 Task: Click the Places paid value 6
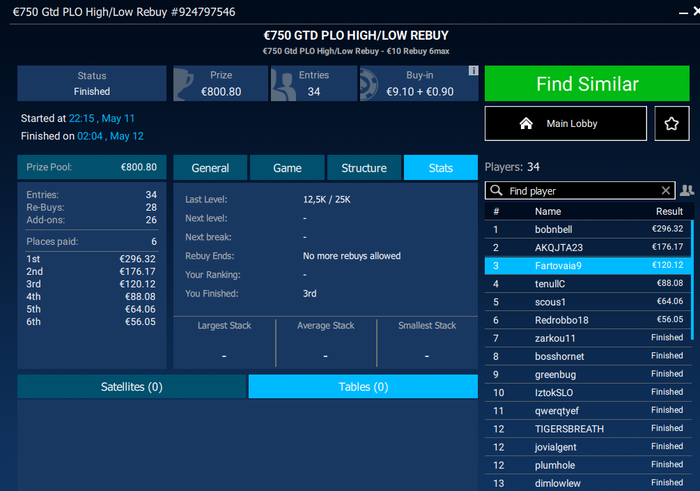coord(154,241)
